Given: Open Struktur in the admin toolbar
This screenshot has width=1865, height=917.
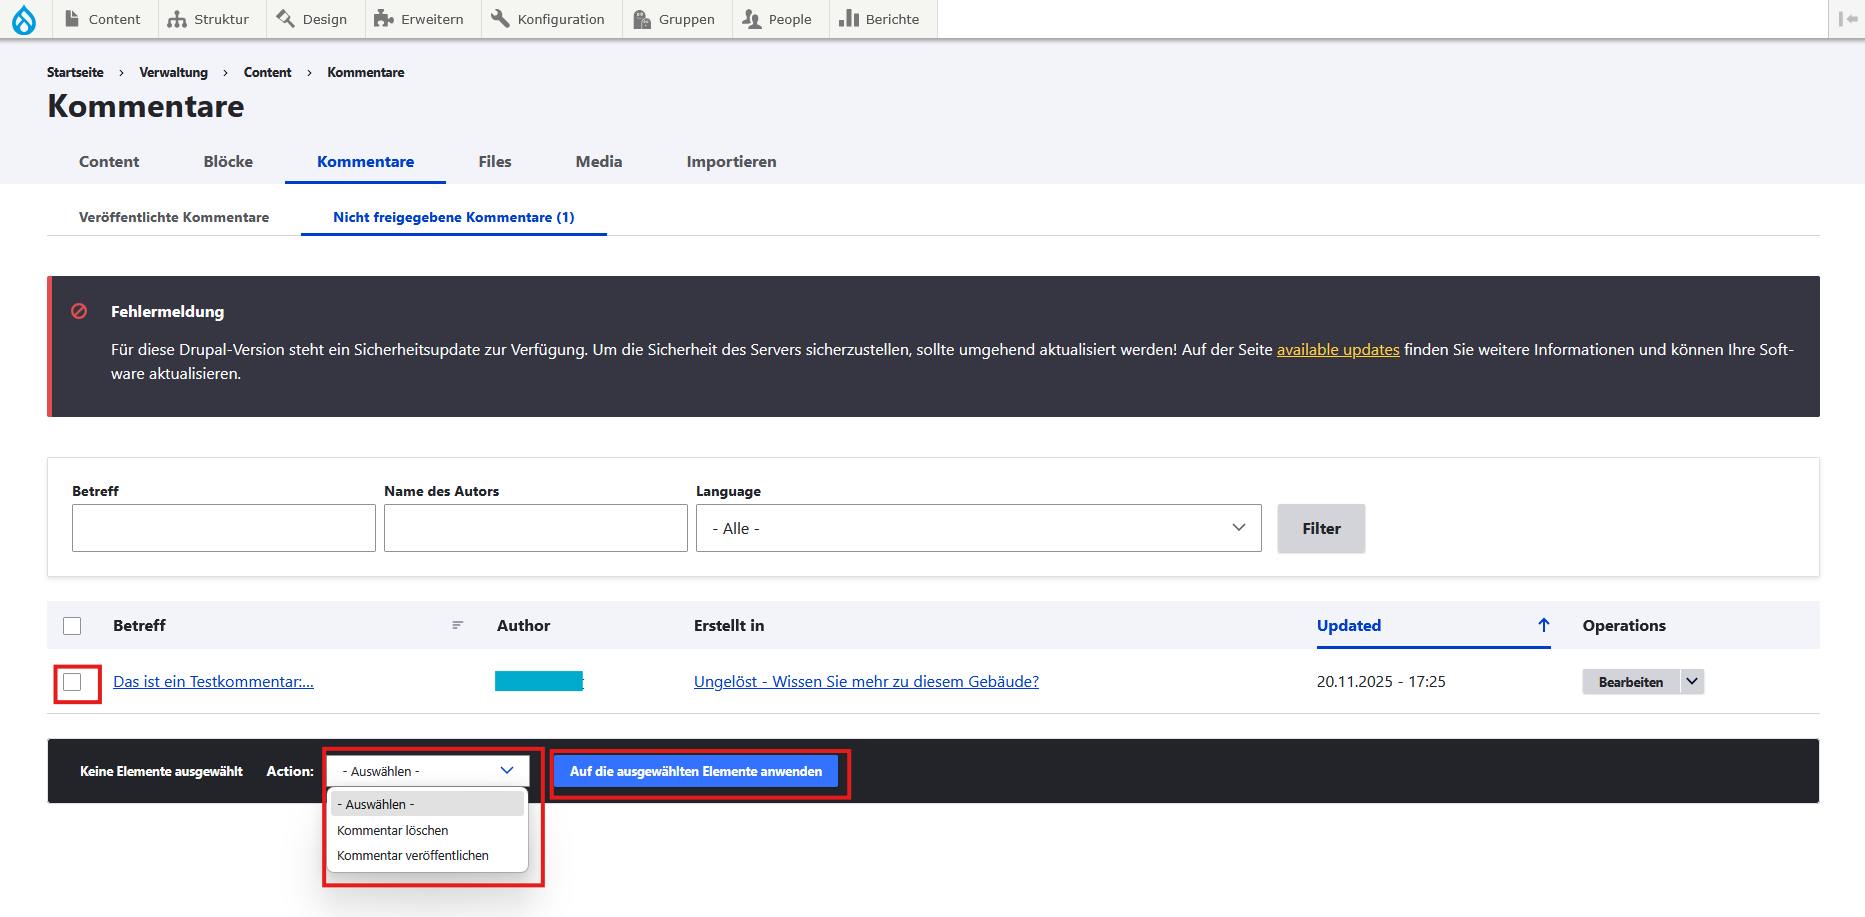Looking at the screenshot, I should click(x=208, y=19).
